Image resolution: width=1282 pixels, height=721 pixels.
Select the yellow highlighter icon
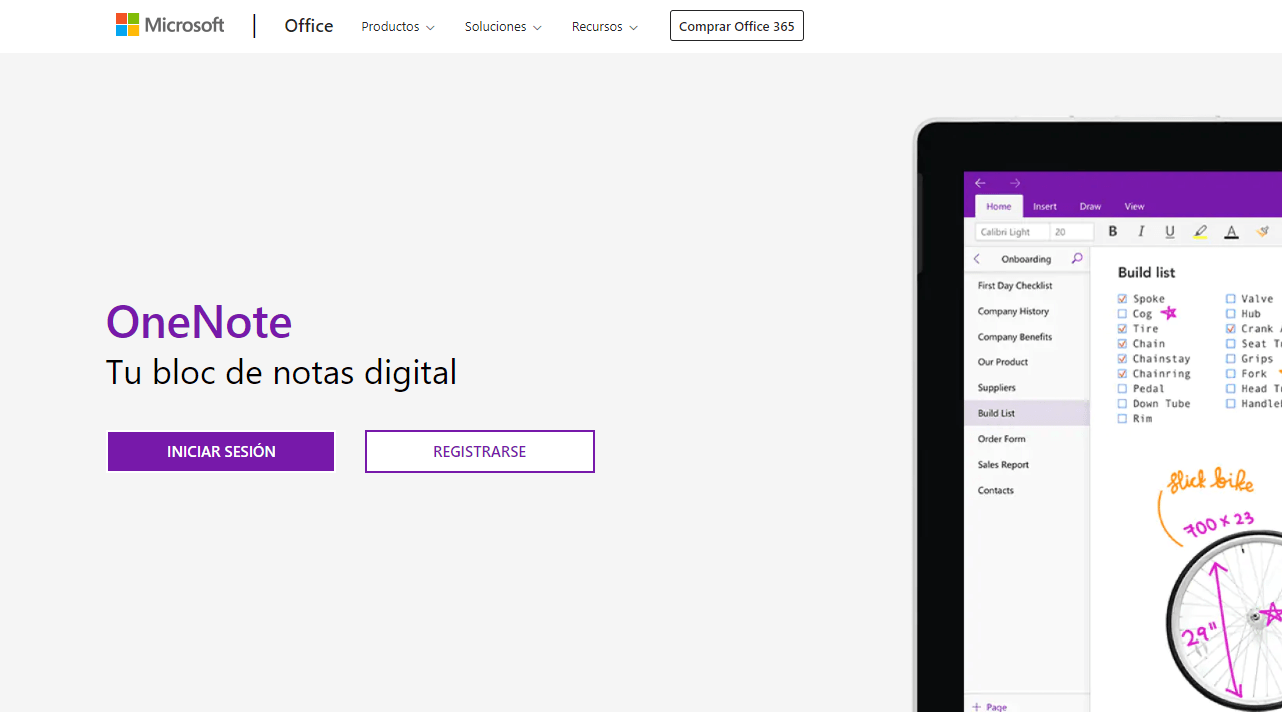(x=1200, y=231)
